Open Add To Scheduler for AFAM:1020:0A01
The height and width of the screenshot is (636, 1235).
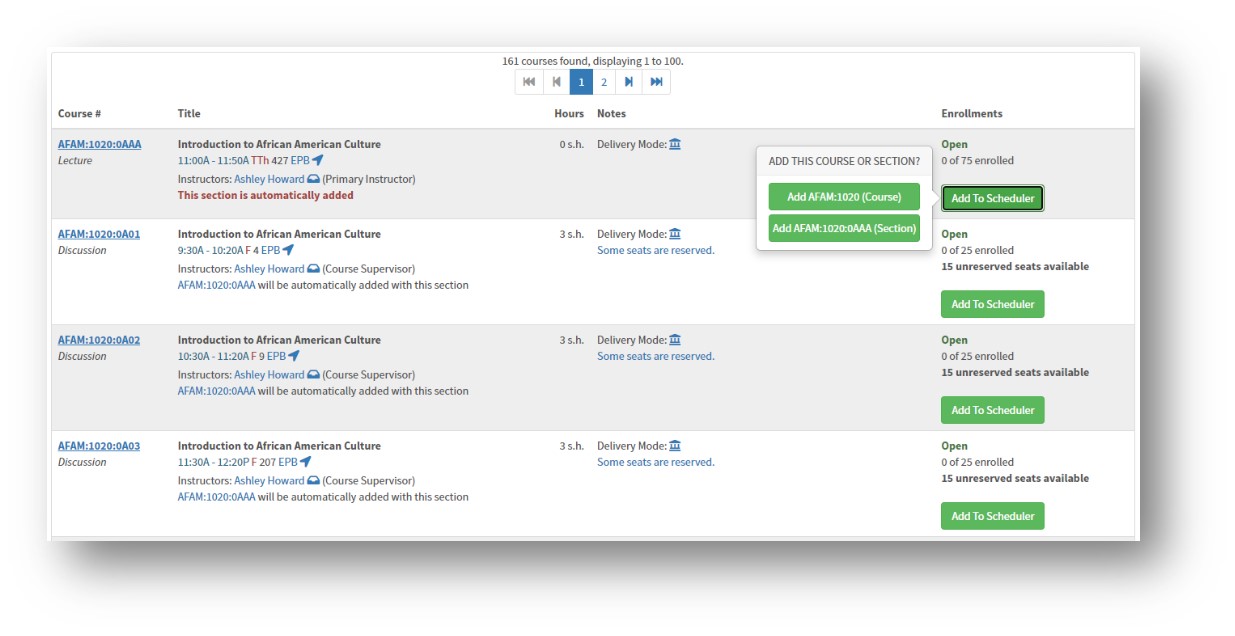tap(992, 304)
